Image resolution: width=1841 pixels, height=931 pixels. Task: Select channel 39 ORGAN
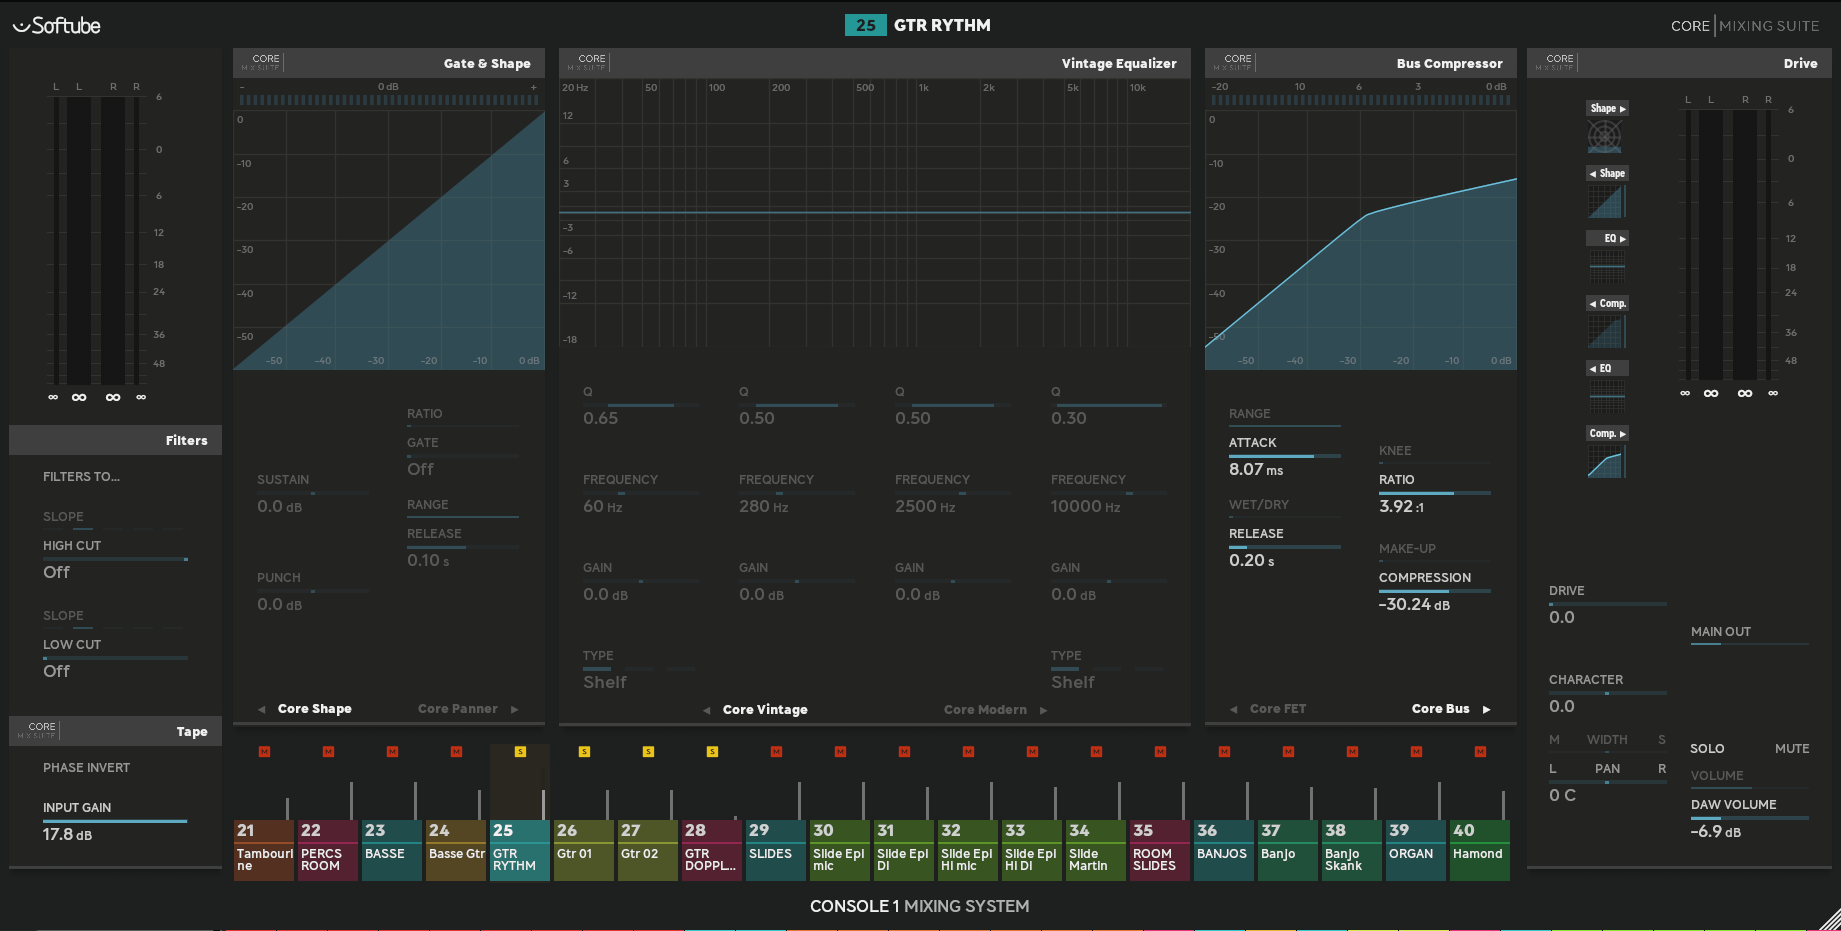tap(1416, 850)
